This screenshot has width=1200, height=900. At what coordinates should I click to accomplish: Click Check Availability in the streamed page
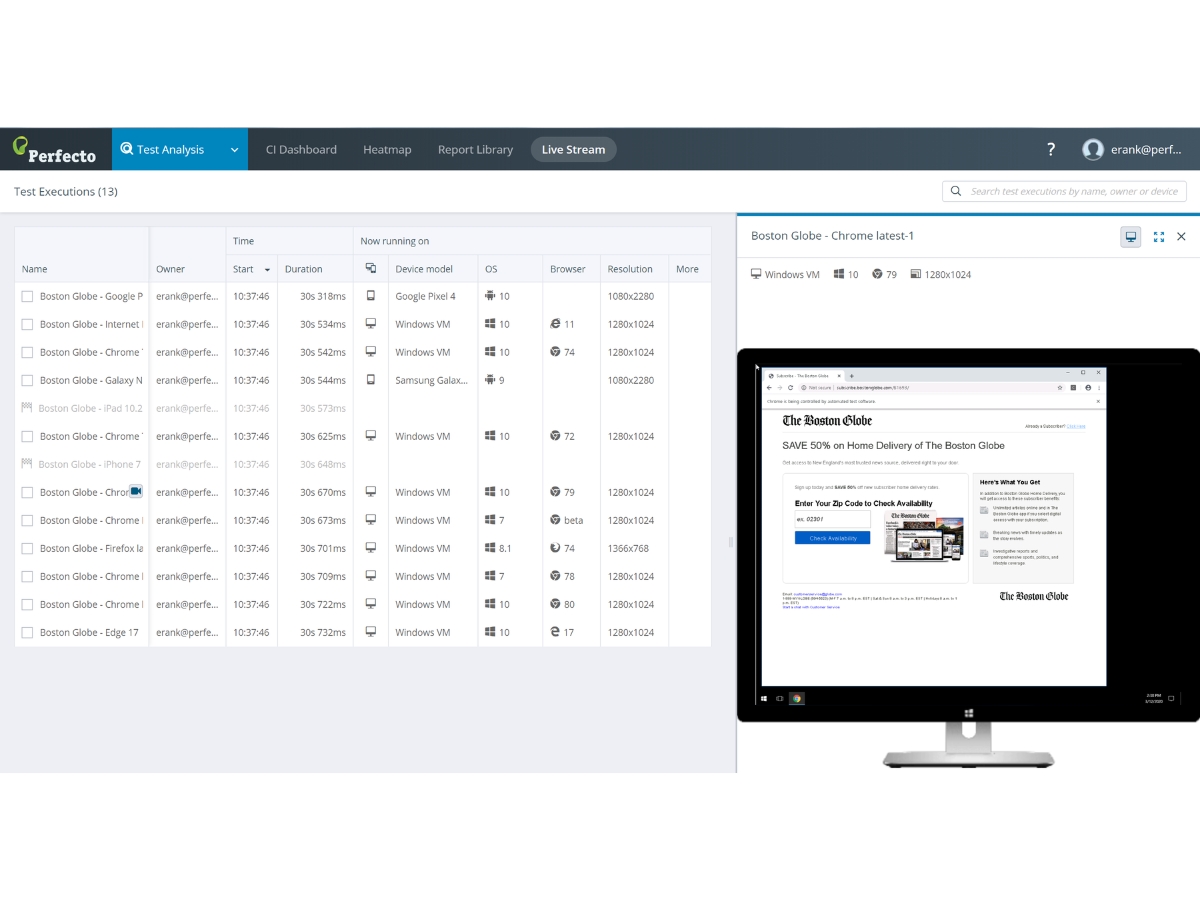tap(832, 538)
